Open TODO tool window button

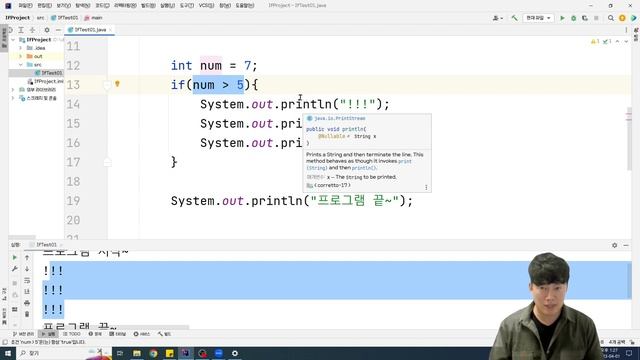coord(71,334)
